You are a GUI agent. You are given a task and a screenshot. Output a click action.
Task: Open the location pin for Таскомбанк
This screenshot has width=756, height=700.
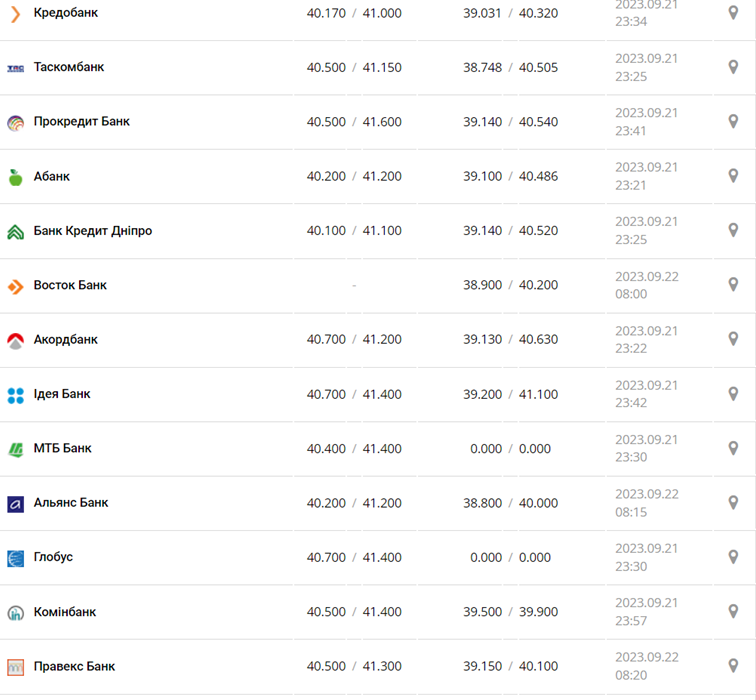click(733, 67)
